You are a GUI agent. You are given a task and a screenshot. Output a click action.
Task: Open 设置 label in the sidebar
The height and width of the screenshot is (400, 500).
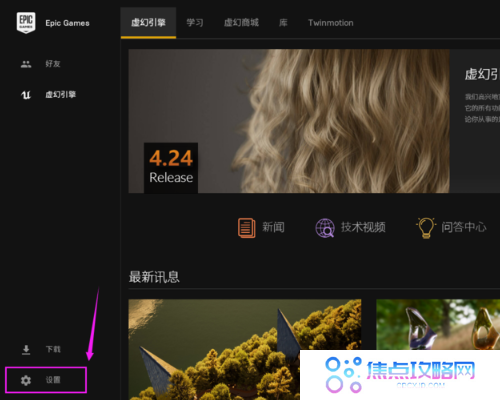pos(53,380)
